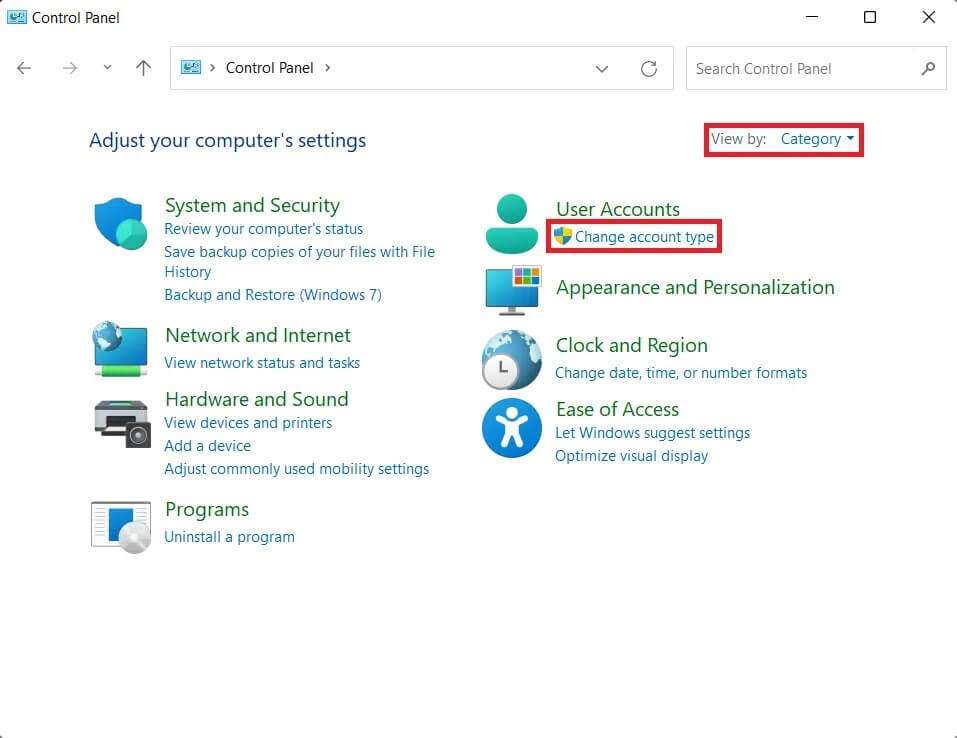Open Adjust commonly used mobility settings
Image resolution: width=957 pixels, height=738 pixels.
(297, 469)
